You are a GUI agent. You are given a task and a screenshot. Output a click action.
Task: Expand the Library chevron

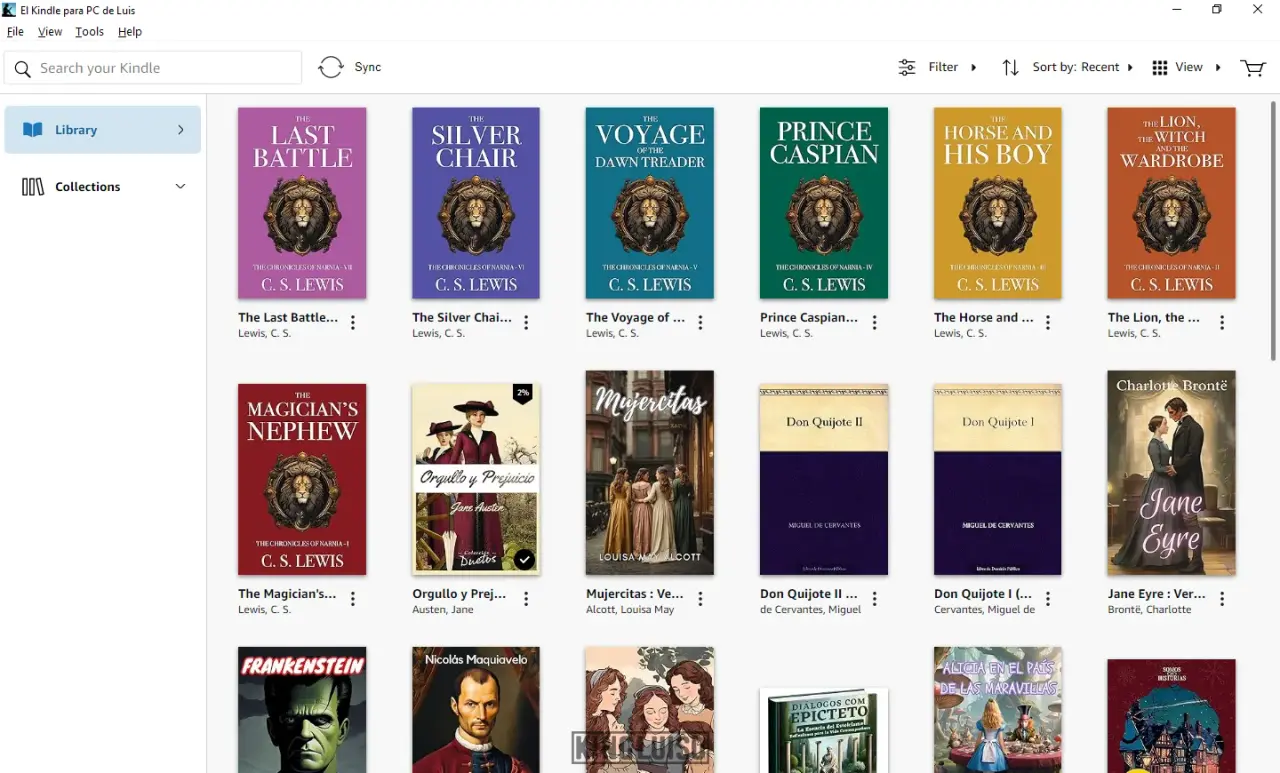point(181,130)
